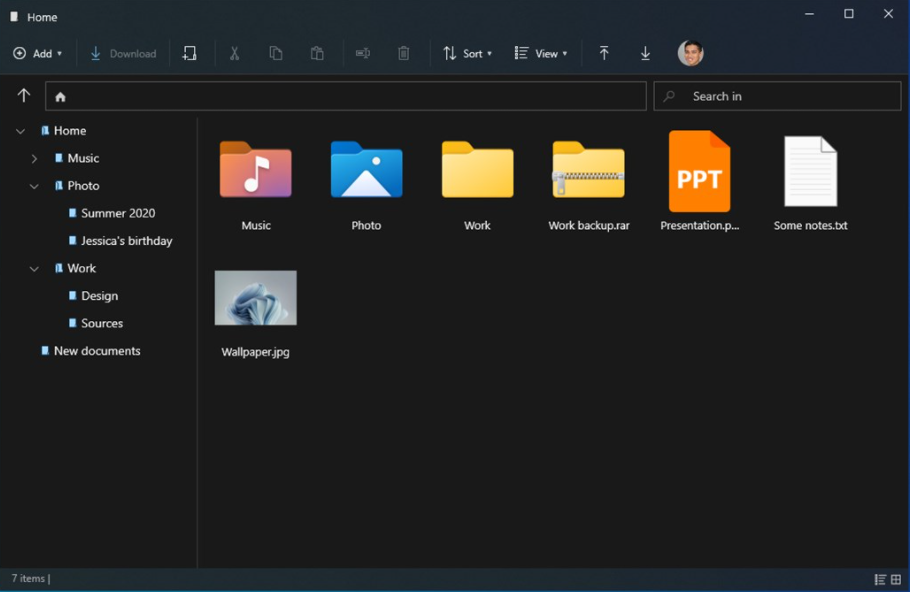Select New documents in tree
The width and height of the screenshot is (910, 592).
tap(97, 351)
